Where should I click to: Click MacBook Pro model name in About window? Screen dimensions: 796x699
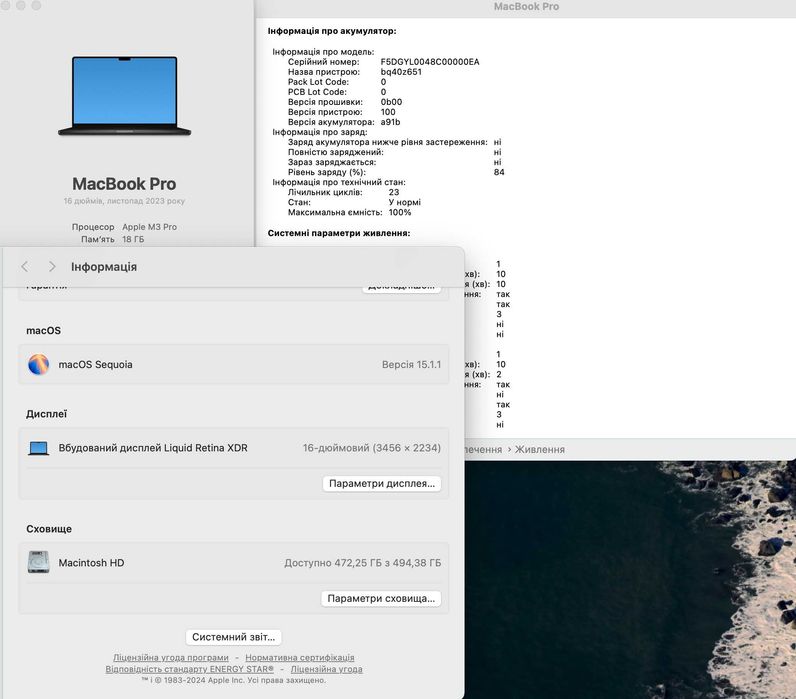point(124,184)
